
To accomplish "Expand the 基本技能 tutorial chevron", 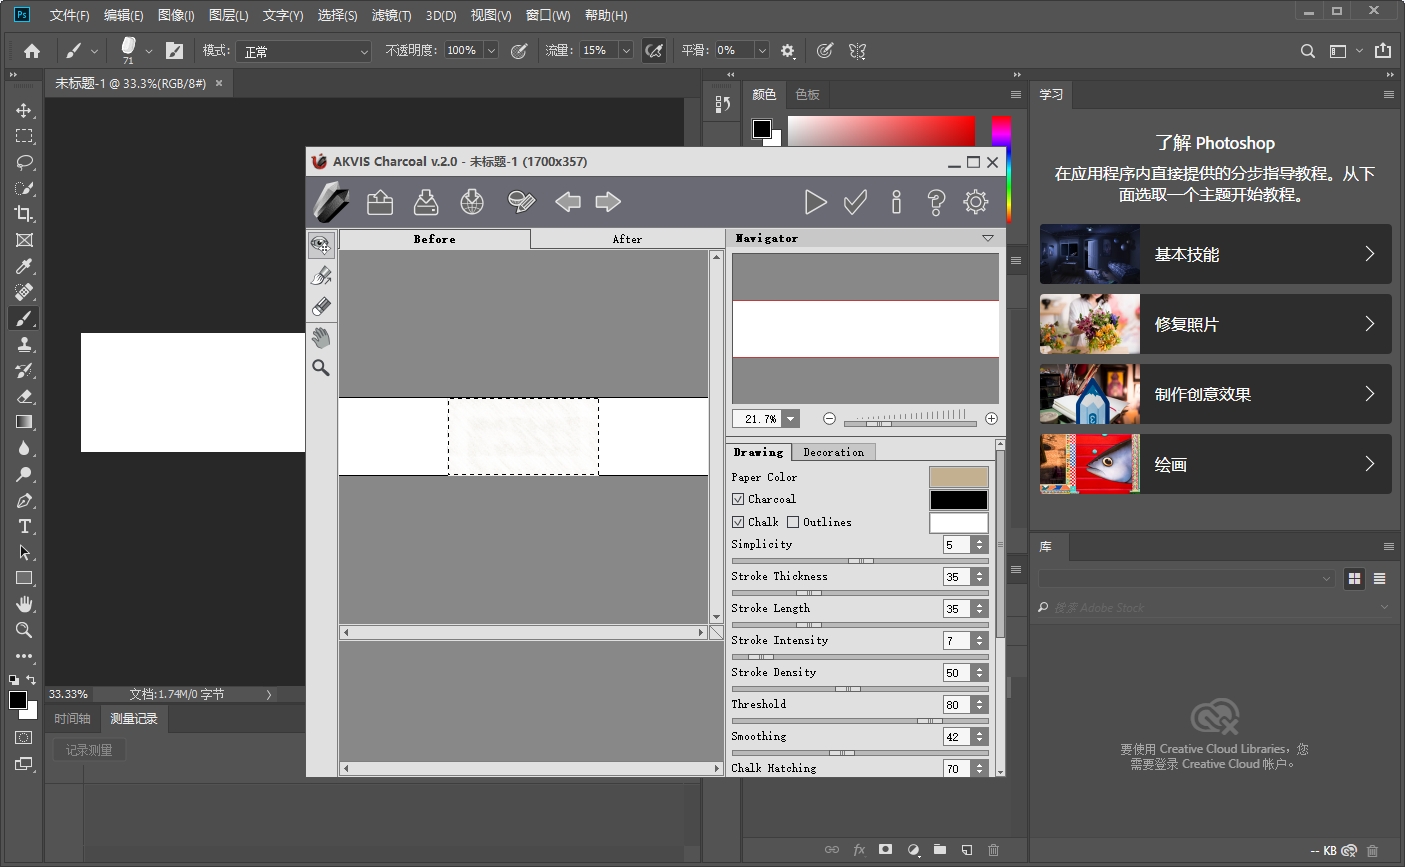I will pos(1370,254).
